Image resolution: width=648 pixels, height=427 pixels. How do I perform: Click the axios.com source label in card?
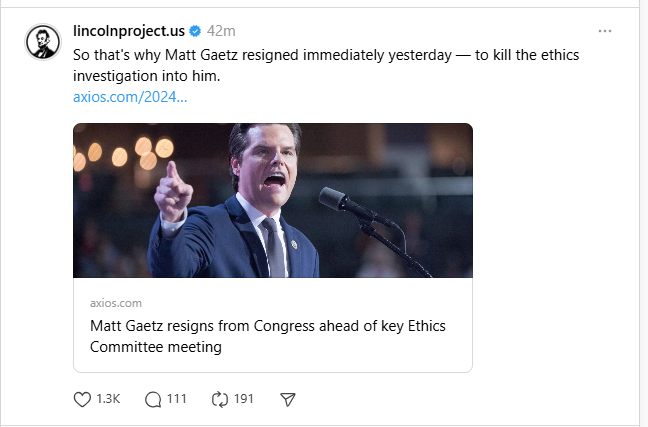(x=116, y=302)
